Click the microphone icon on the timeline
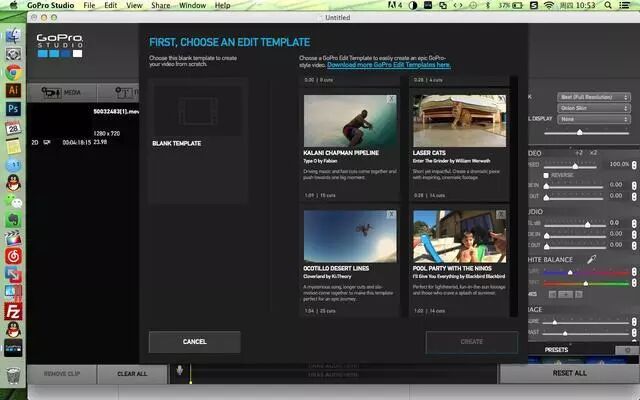Screen dimensions: 640x400 [x=180, y=370]
